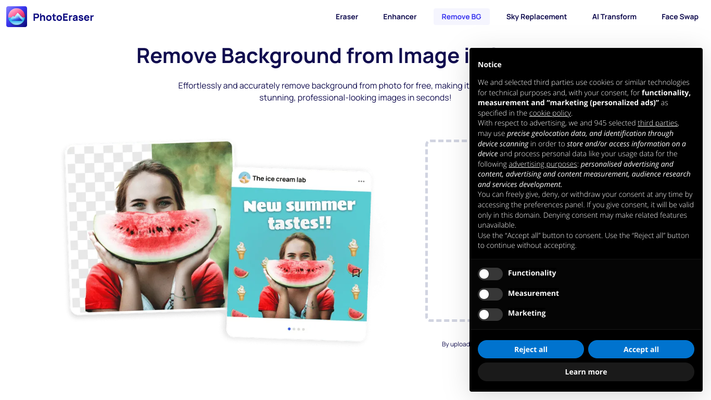
Task: Go to the Enhancer page
Action: click(x=400, y=17)
